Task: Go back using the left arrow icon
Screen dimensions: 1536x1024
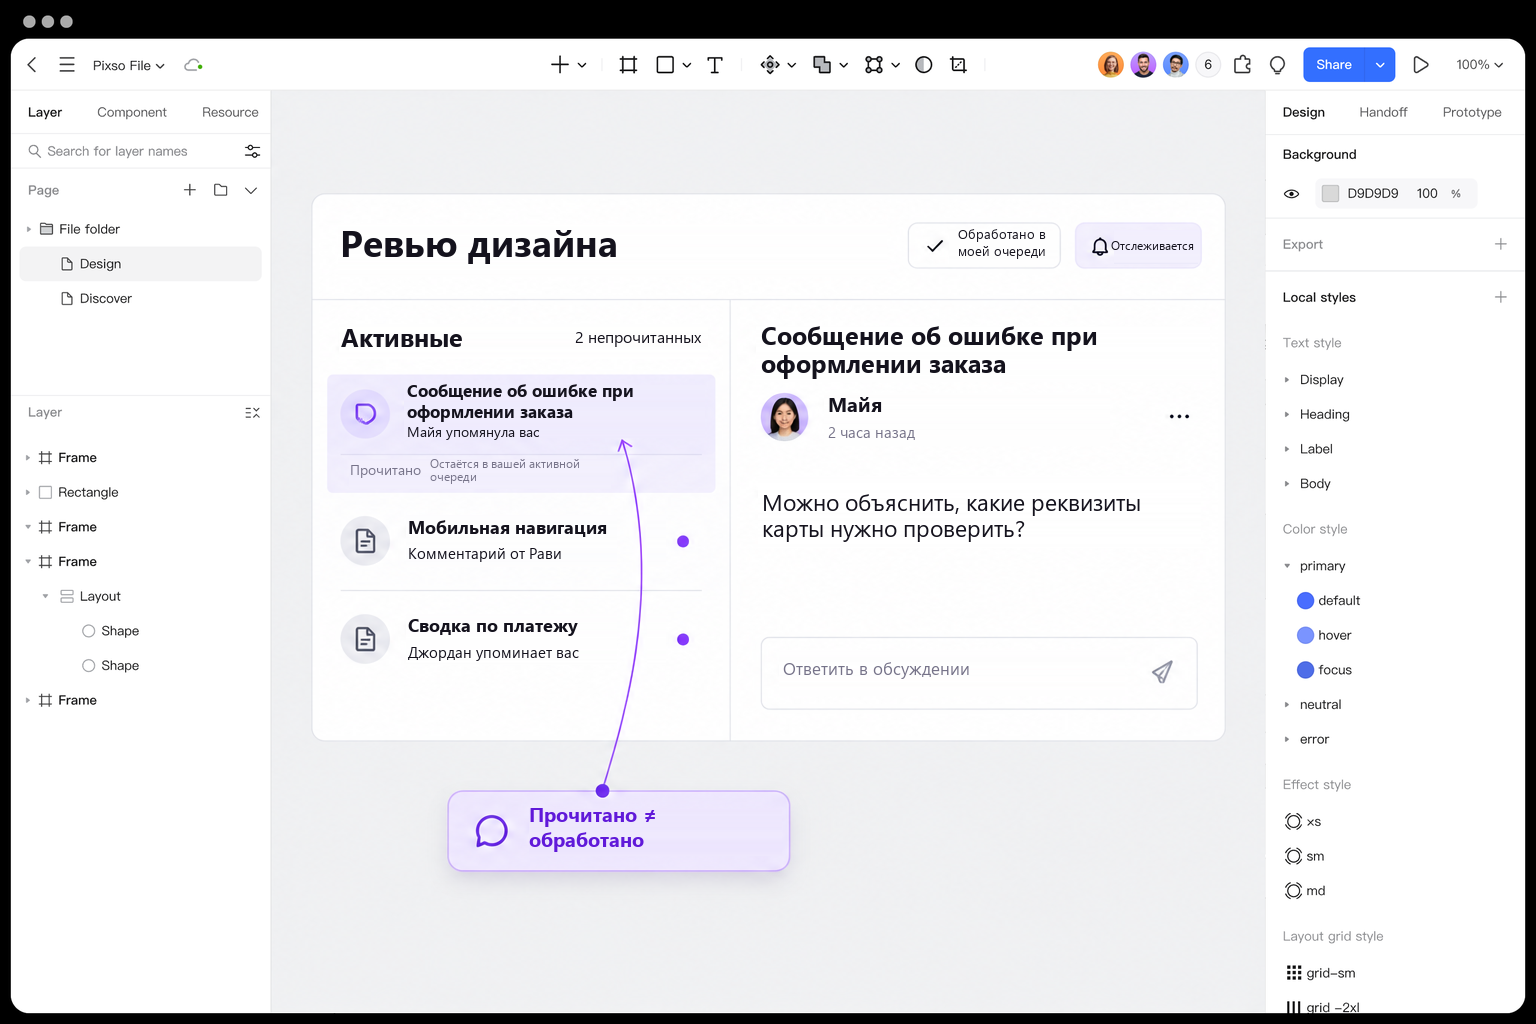Action: coord(32,65)
